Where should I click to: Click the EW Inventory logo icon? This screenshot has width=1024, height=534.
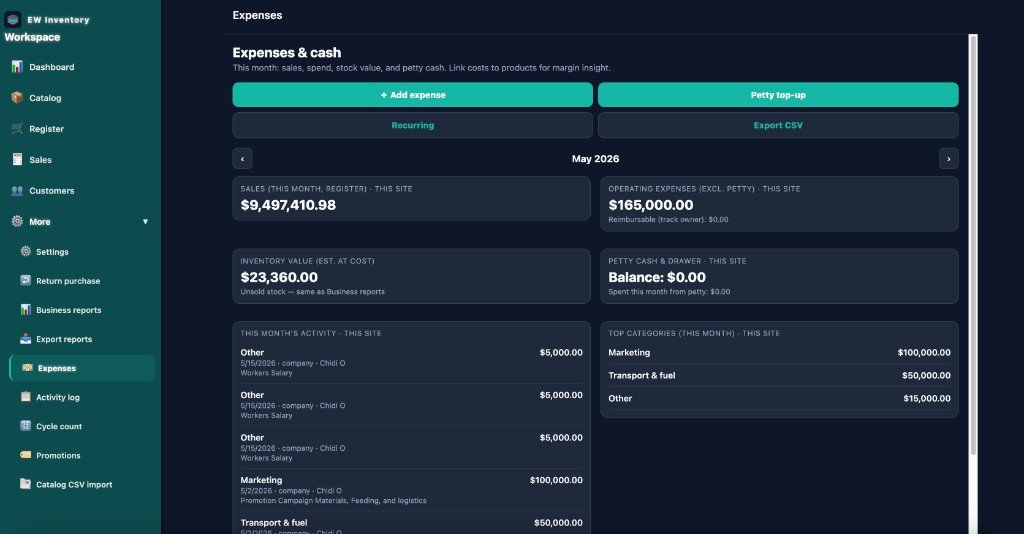[12, 20]
